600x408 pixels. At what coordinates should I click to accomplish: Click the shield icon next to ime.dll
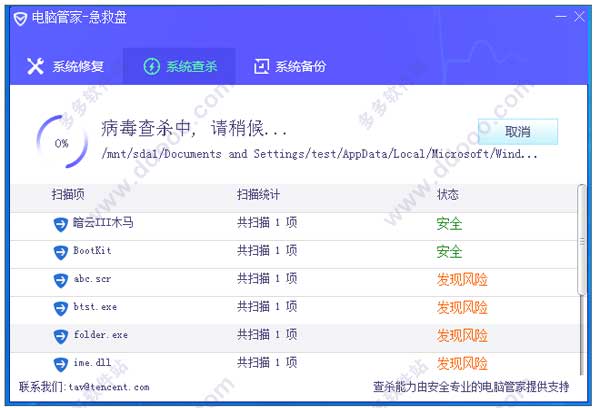pos(60,364)
